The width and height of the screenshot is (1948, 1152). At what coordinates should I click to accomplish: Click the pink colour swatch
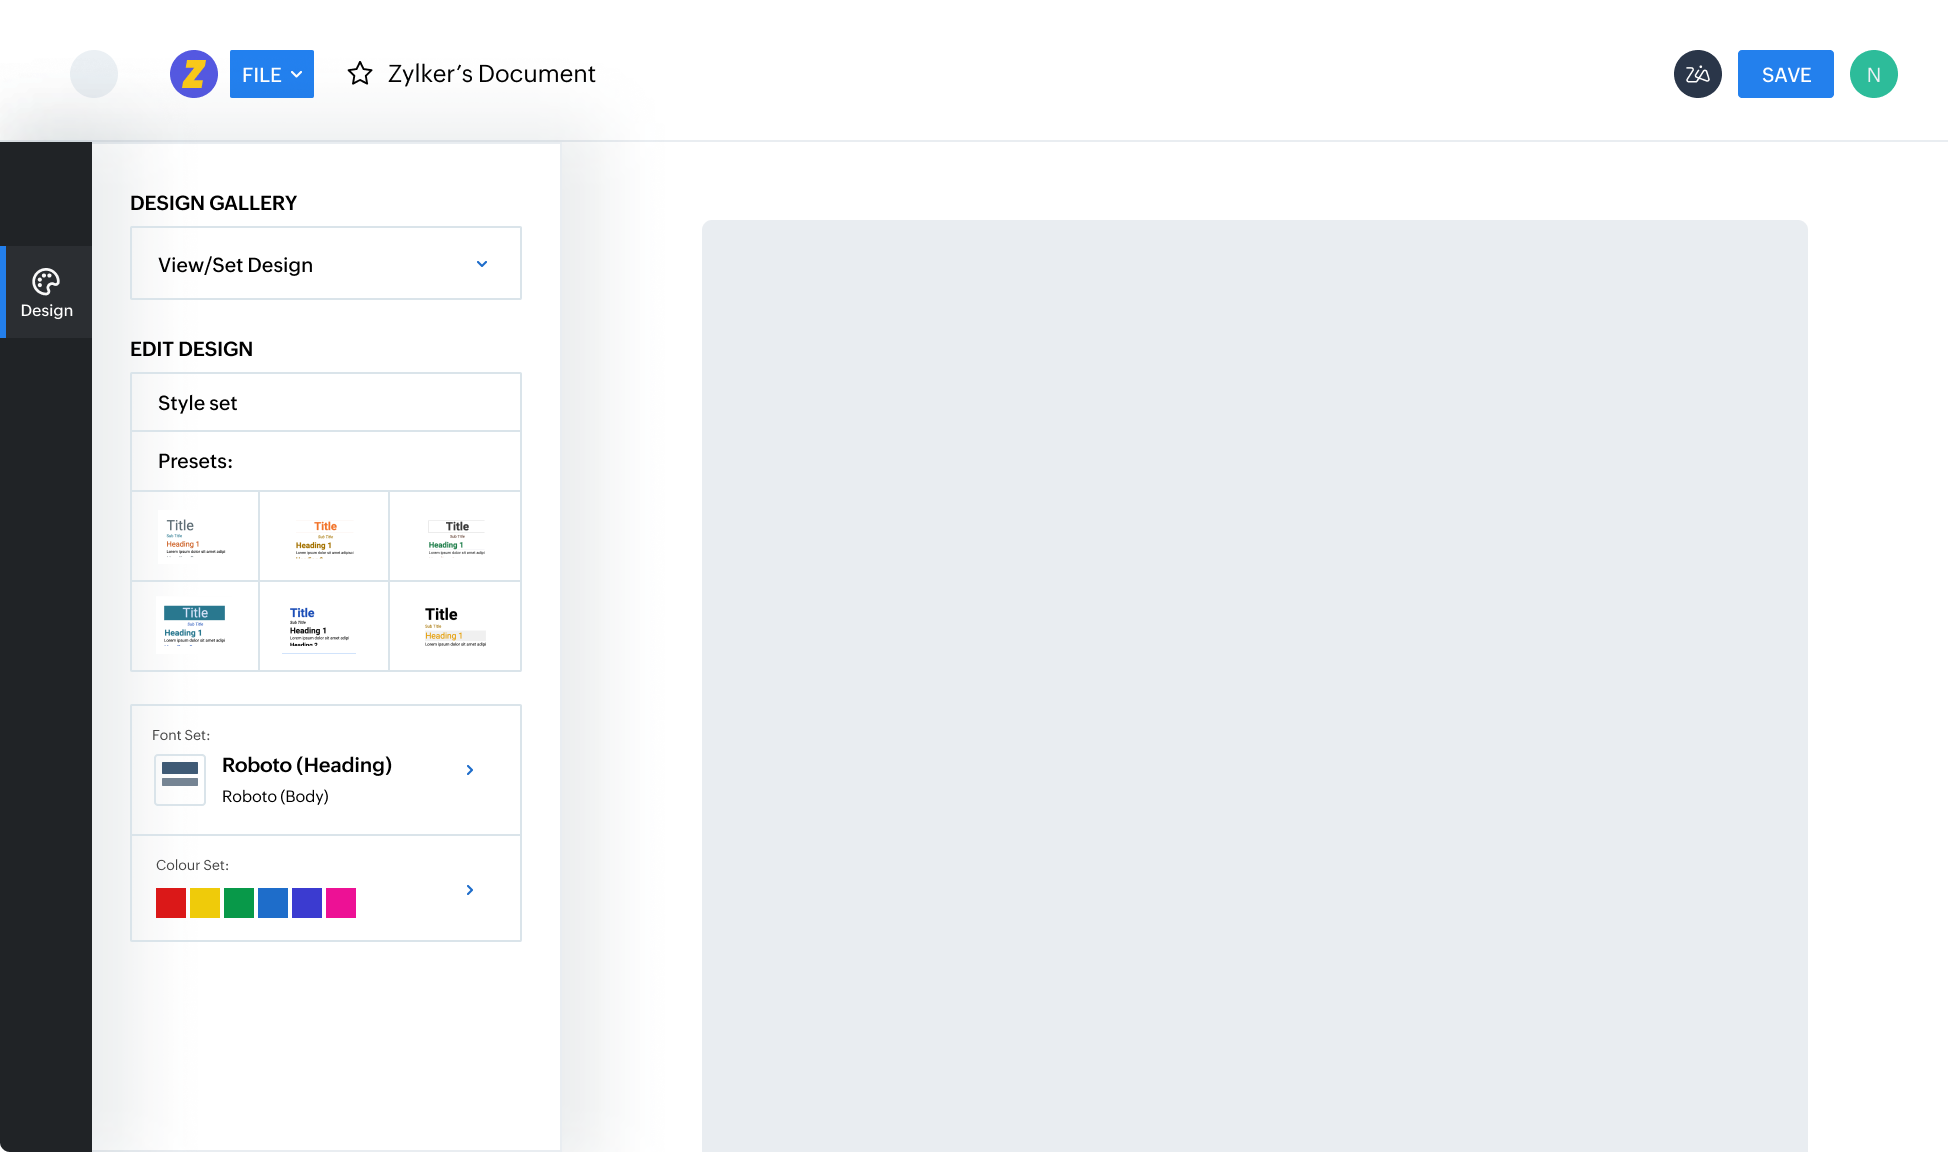click(x=341, y=903)
